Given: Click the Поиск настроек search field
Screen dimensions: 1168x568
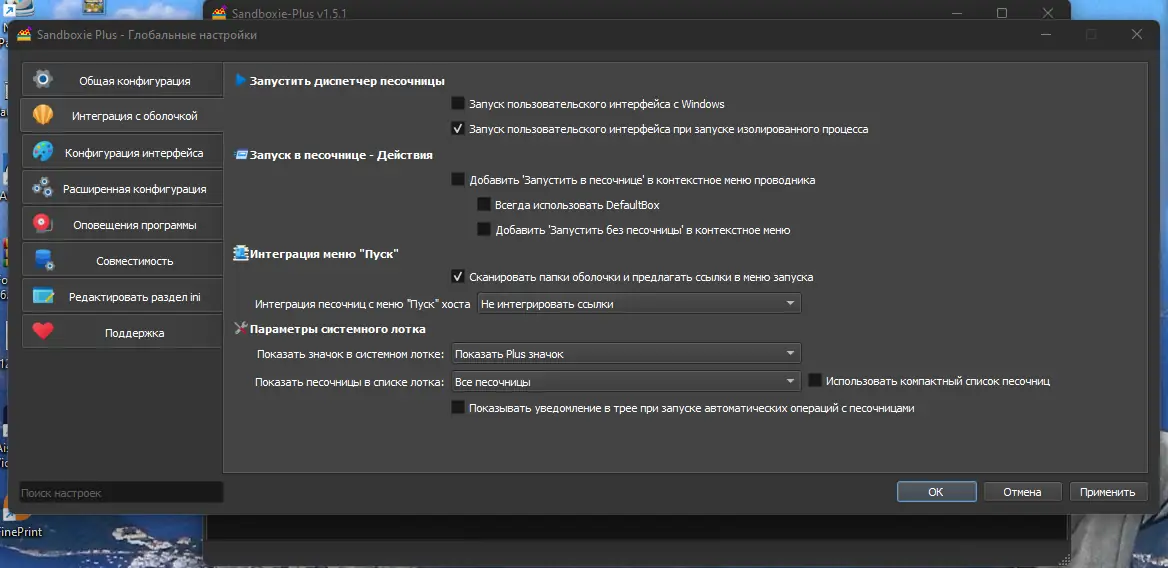Looking at the screenshot, I should point(121,492).
